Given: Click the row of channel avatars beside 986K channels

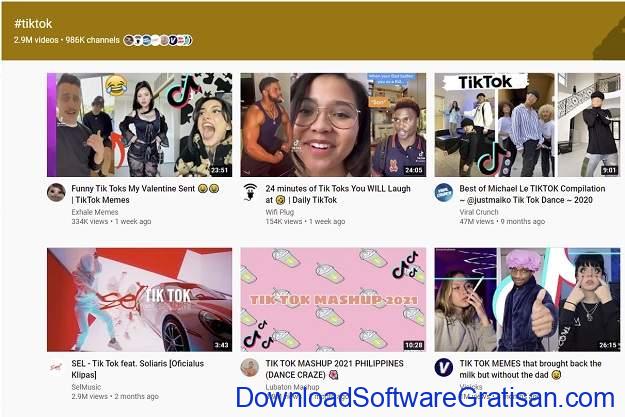Looking at the screenshot, I should pos(158,40).
